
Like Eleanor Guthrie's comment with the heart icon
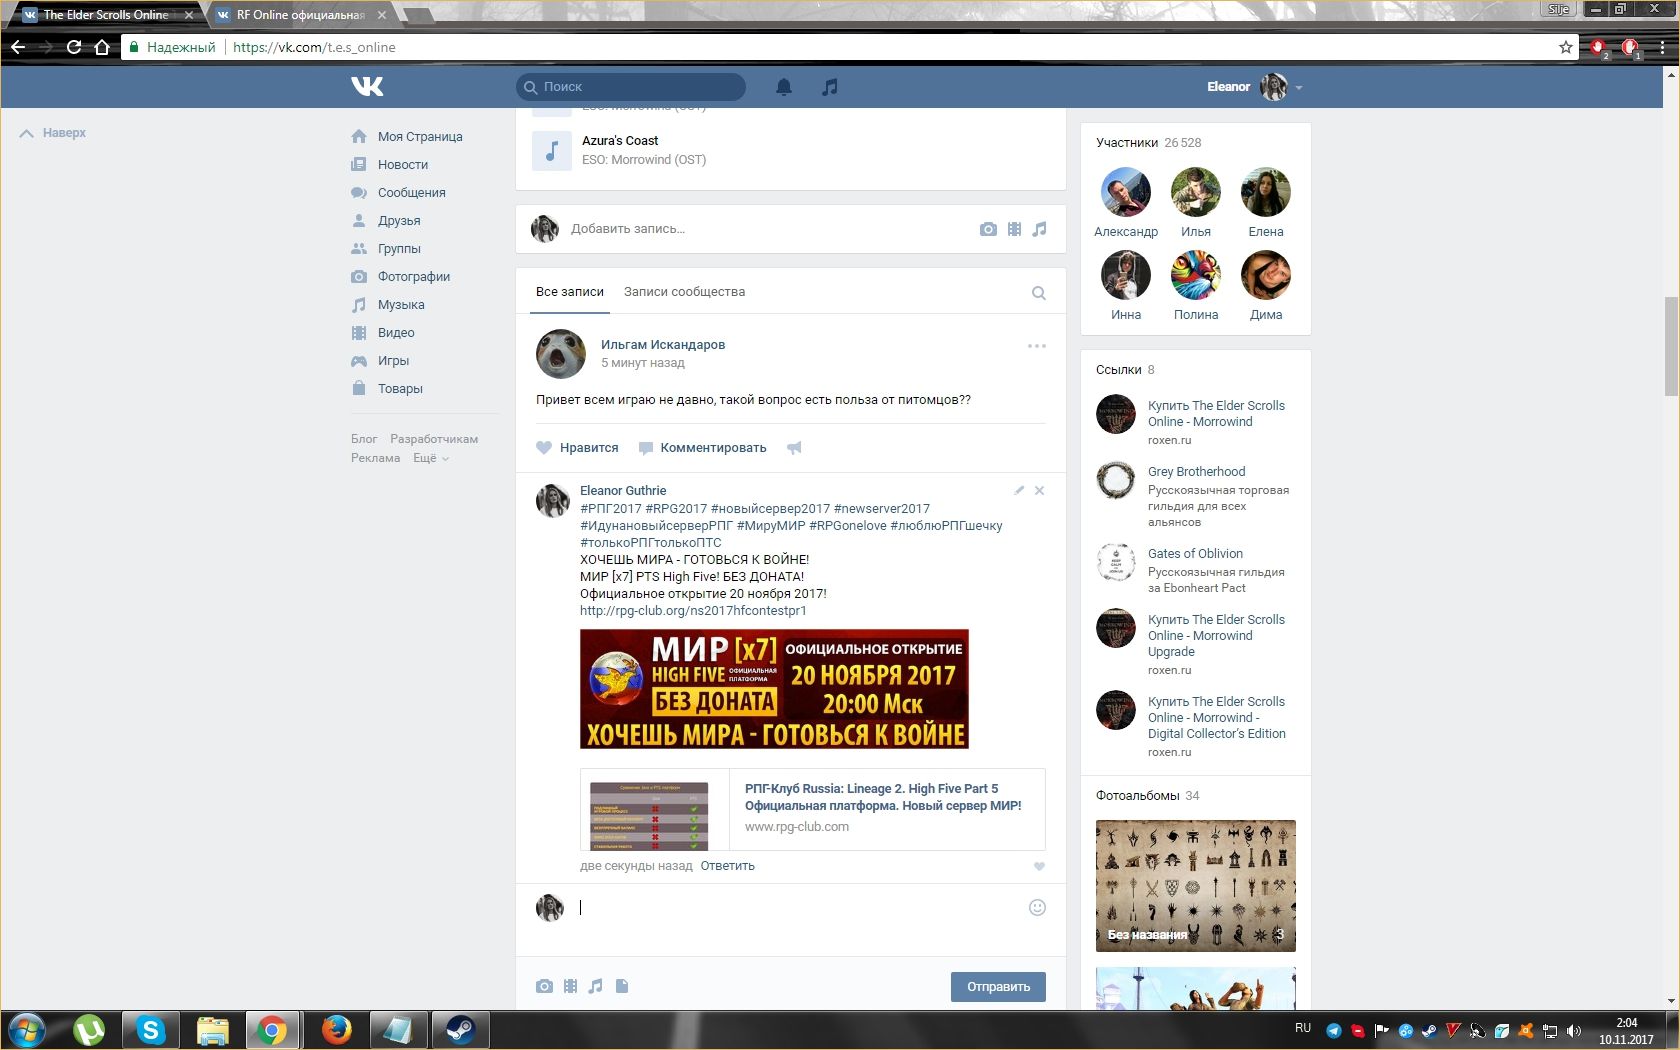1039,867
